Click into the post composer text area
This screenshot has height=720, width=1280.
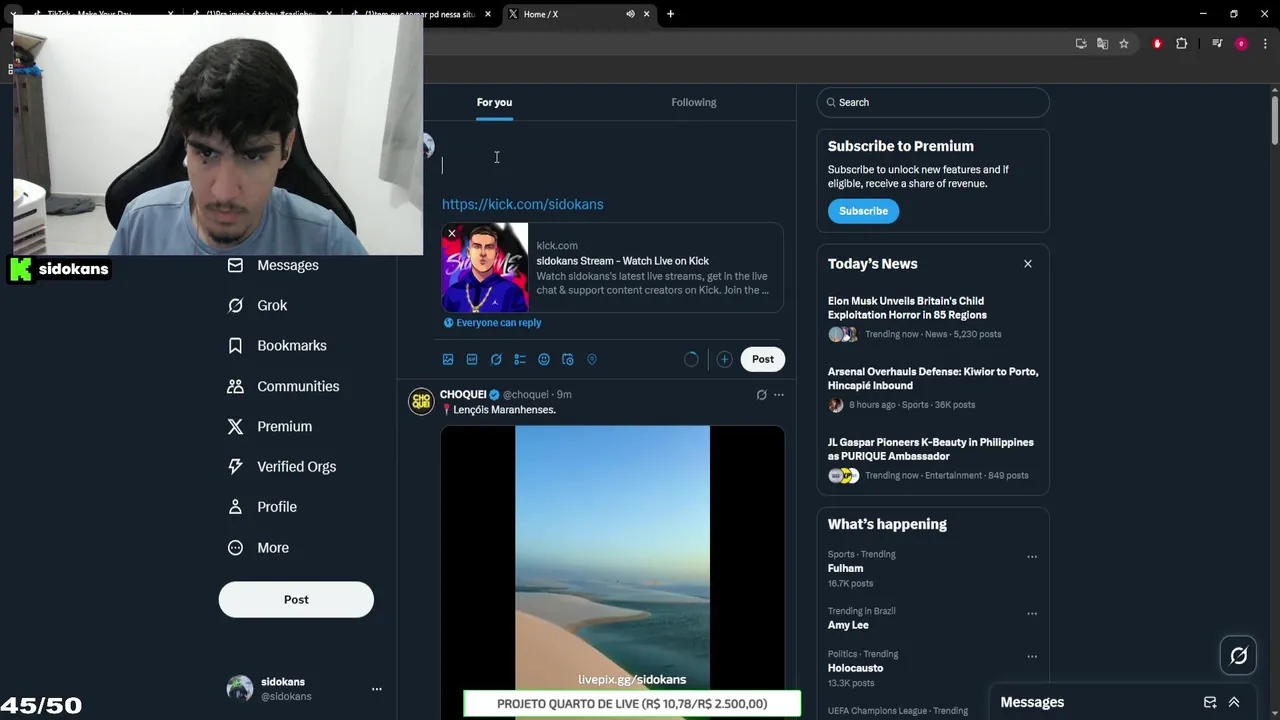click(610, 166)
